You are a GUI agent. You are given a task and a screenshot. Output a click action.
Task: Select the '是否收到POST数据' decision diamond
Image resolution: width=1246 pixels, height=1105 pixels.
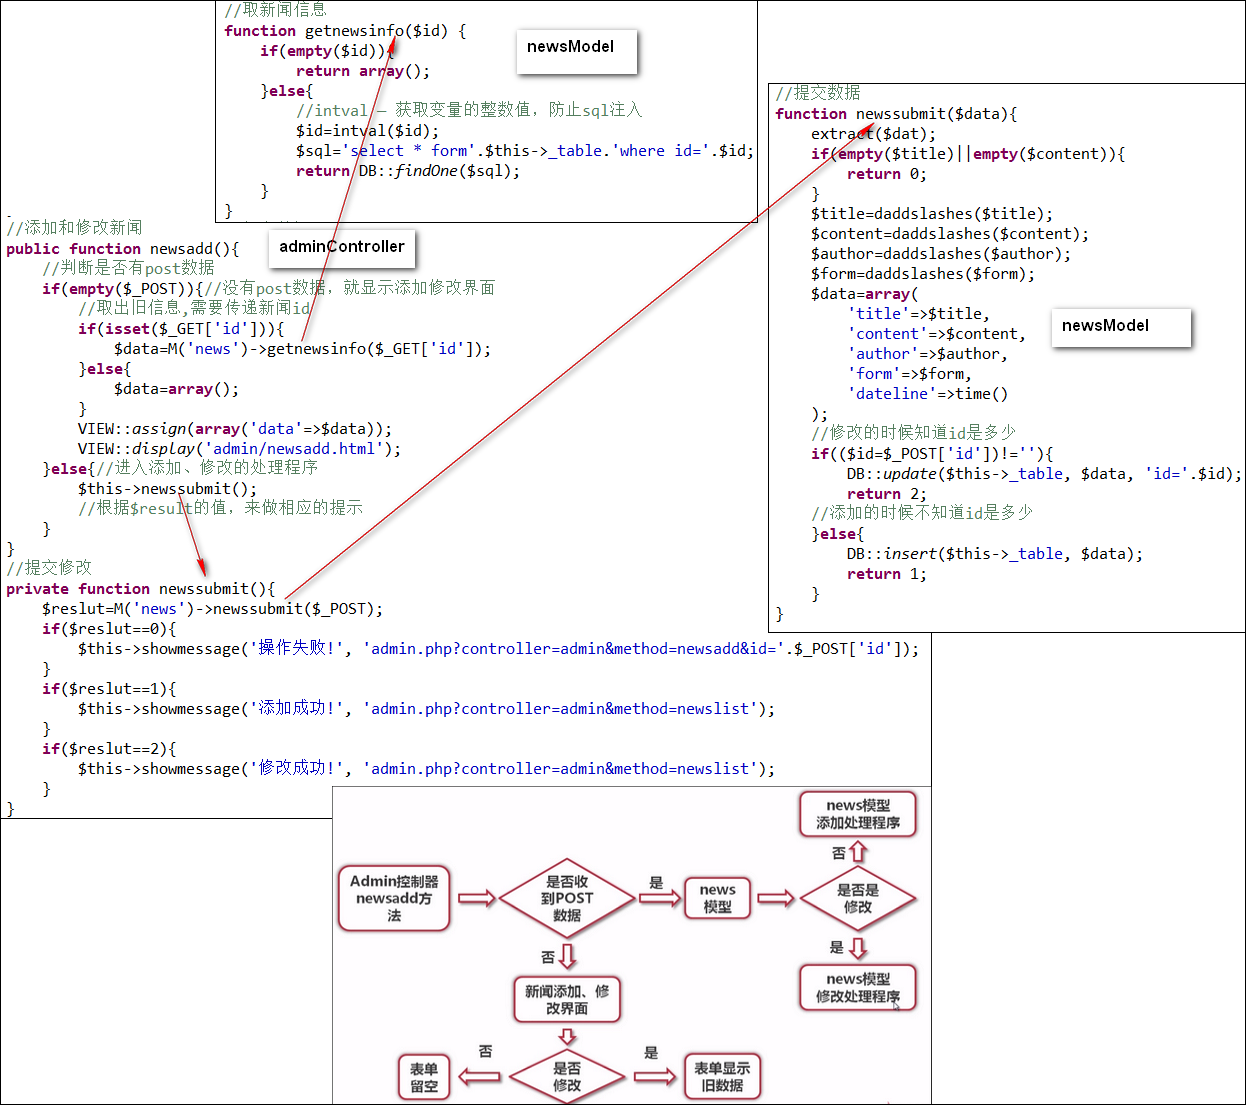[x=567, y=898]
